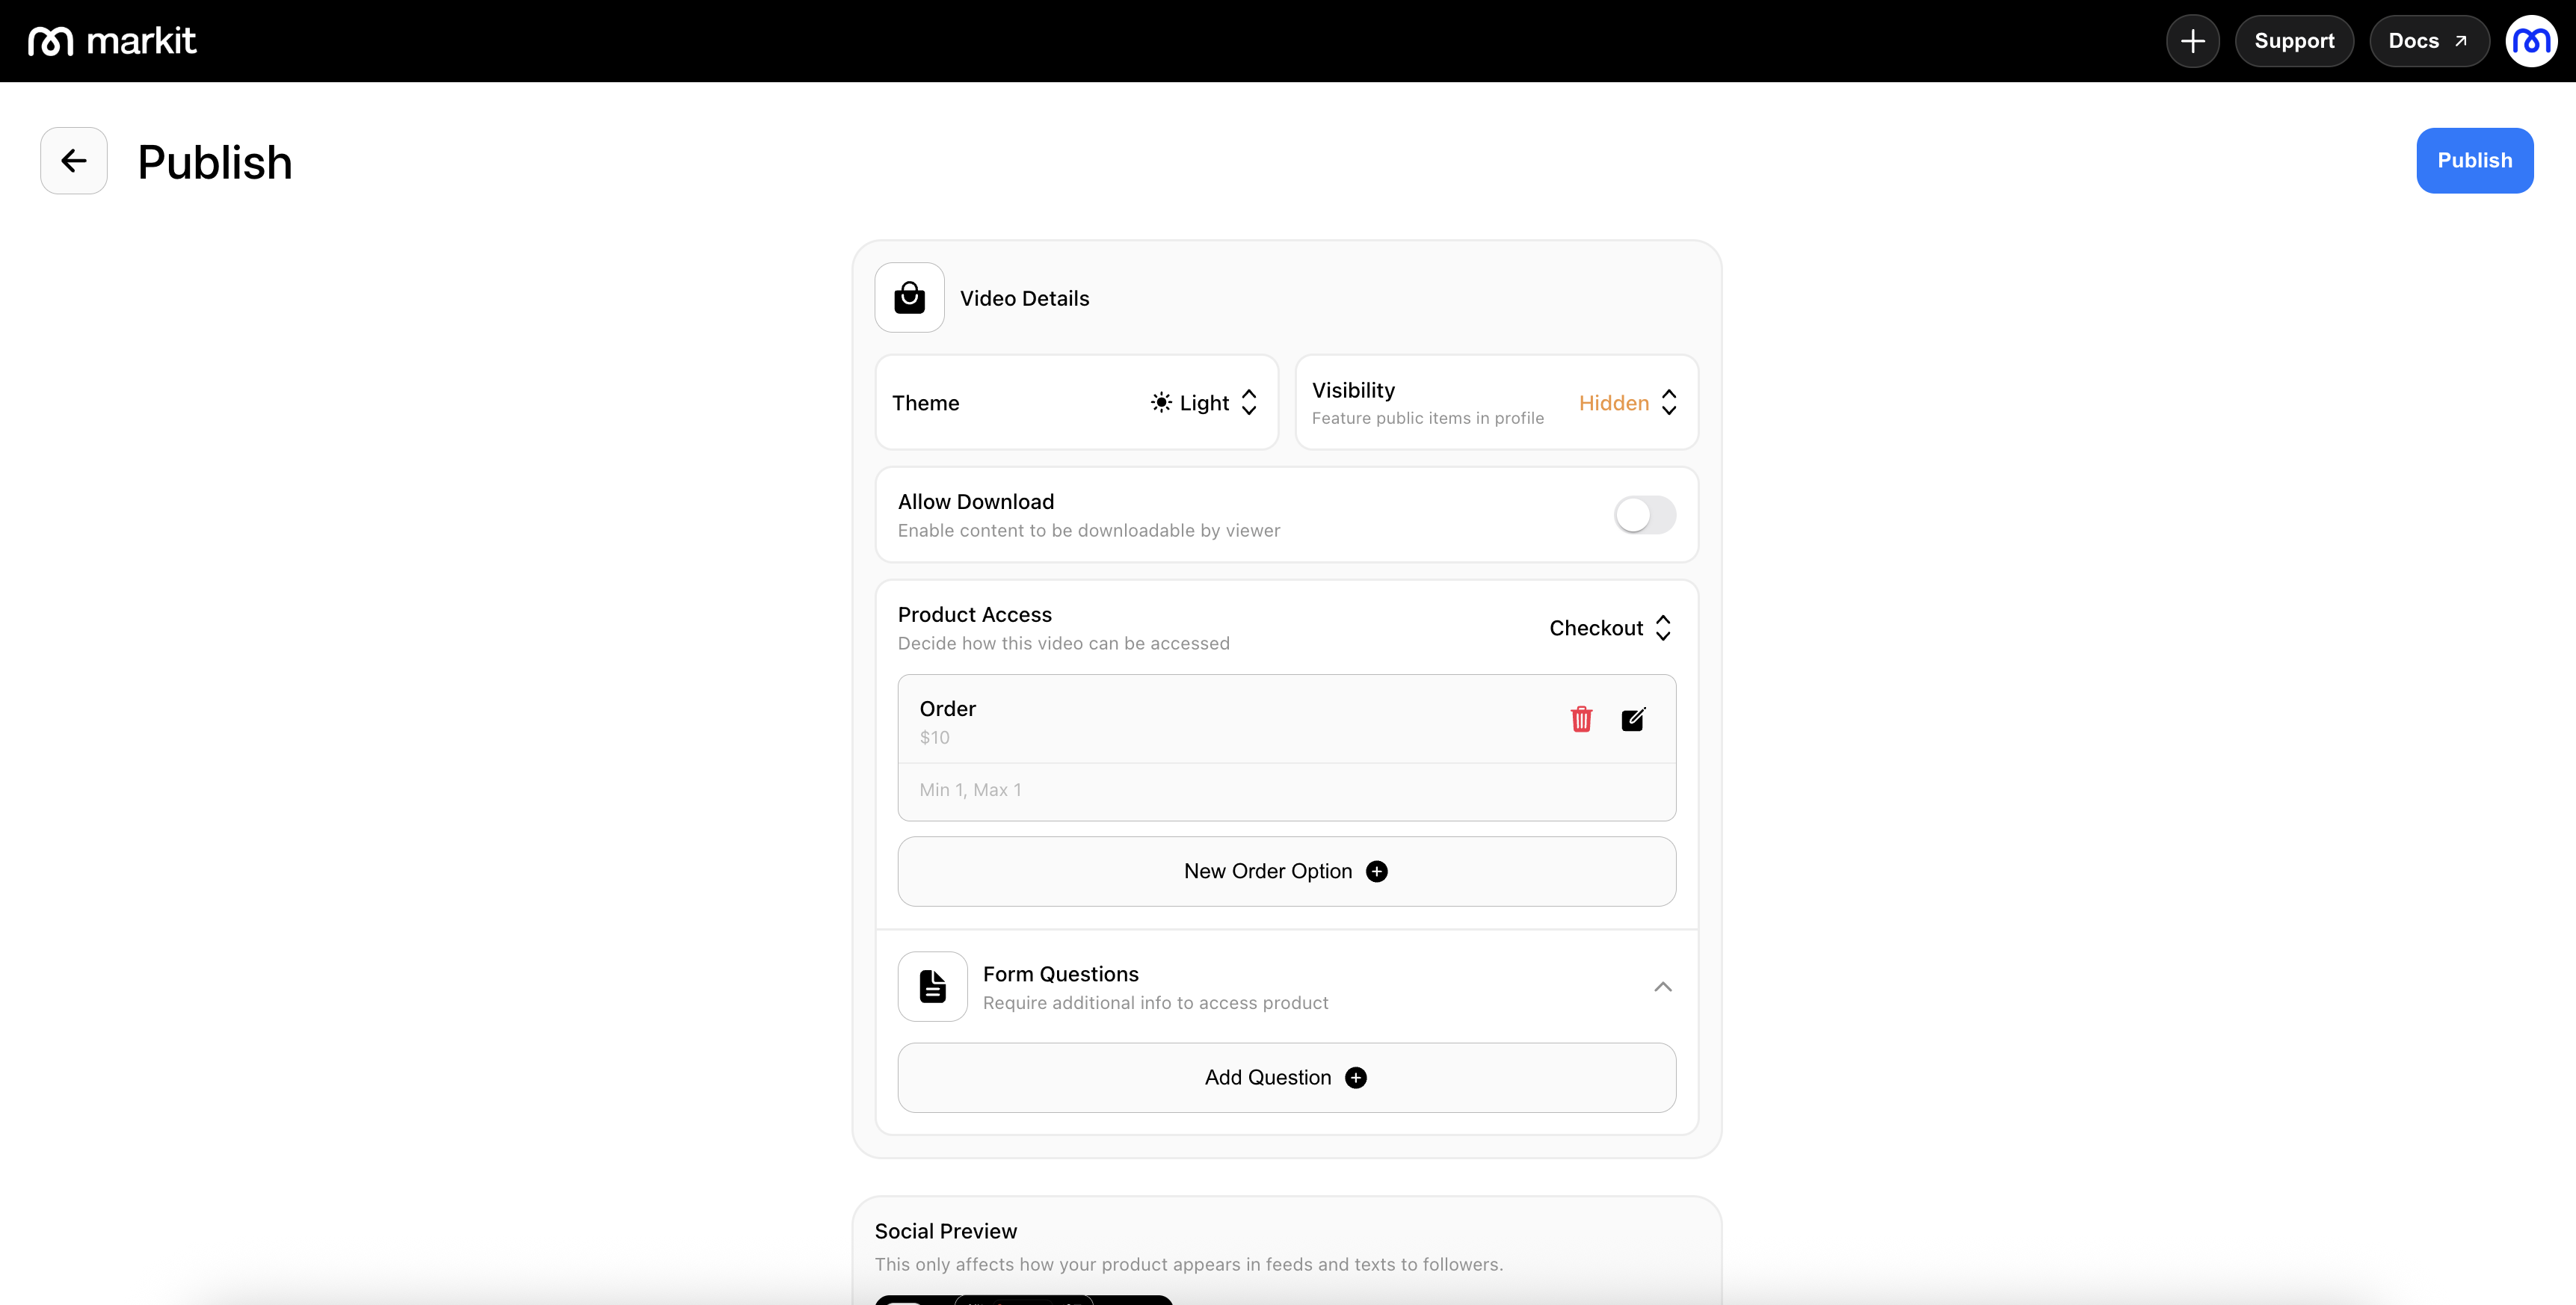
Task: Edit the Order option with pencil icon
Action: pyautogui.click(x=1633, y=719)
